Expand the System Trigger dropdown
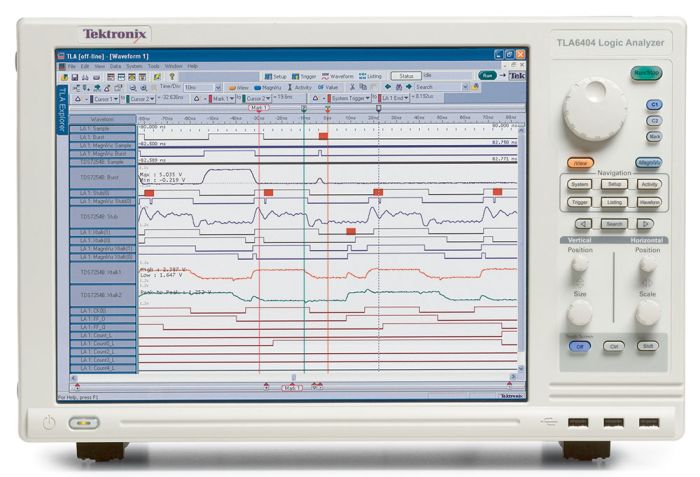Viewport: 700px width, 477px height. click(x=350, y=98)
